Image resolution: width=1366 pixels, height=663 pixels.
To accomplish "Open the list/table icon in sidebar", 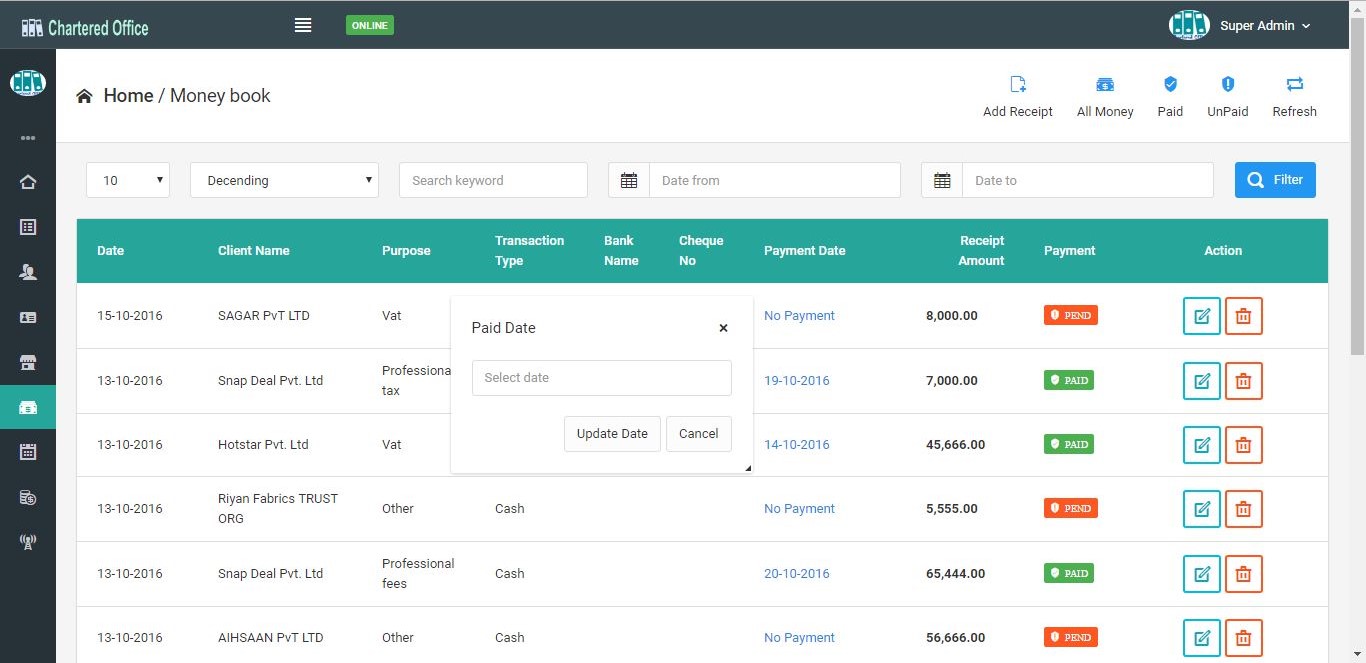I will [28, 227].
